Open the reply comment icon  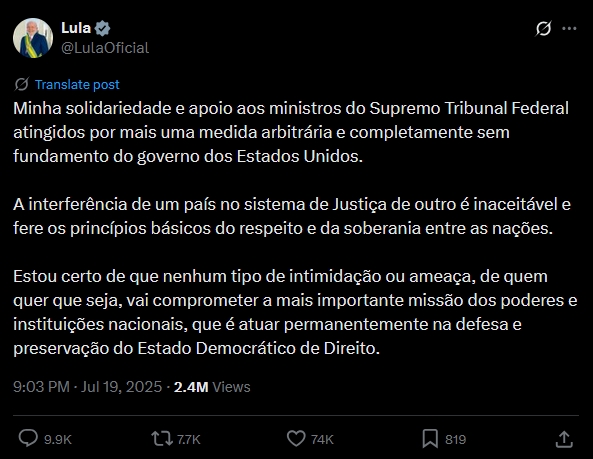[28, 439]
